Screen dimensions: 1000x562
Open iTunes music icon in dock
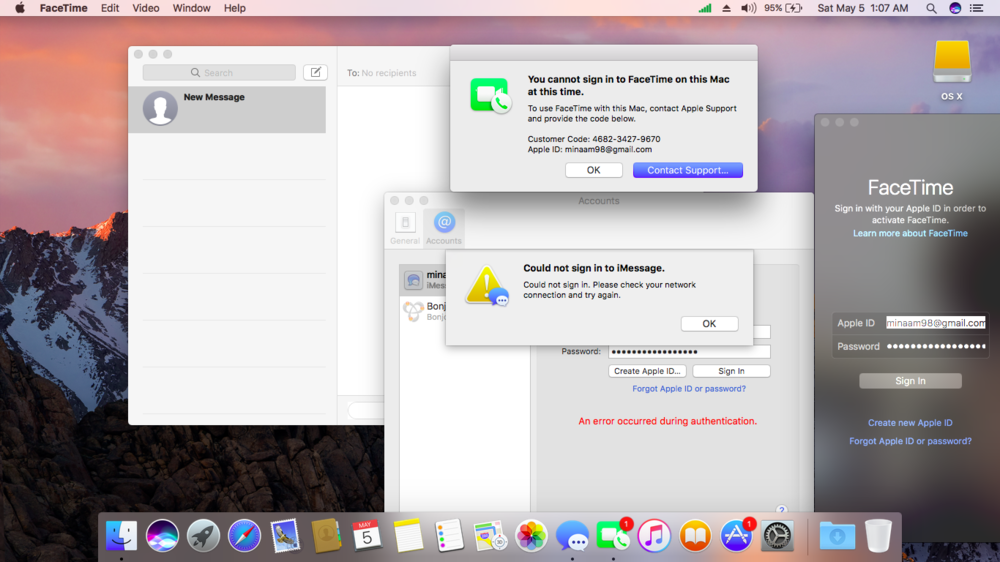tap(654, 535)
